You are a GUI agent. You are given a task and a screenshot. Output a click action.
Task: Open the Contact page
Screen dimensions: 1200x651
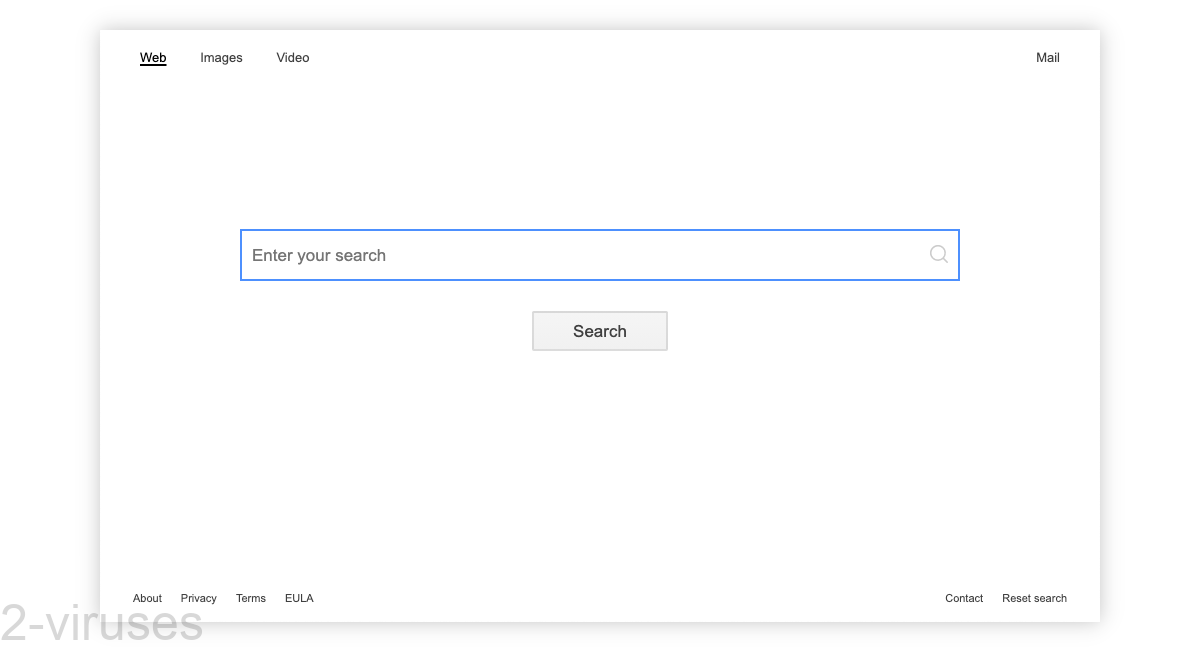[964, 598]
